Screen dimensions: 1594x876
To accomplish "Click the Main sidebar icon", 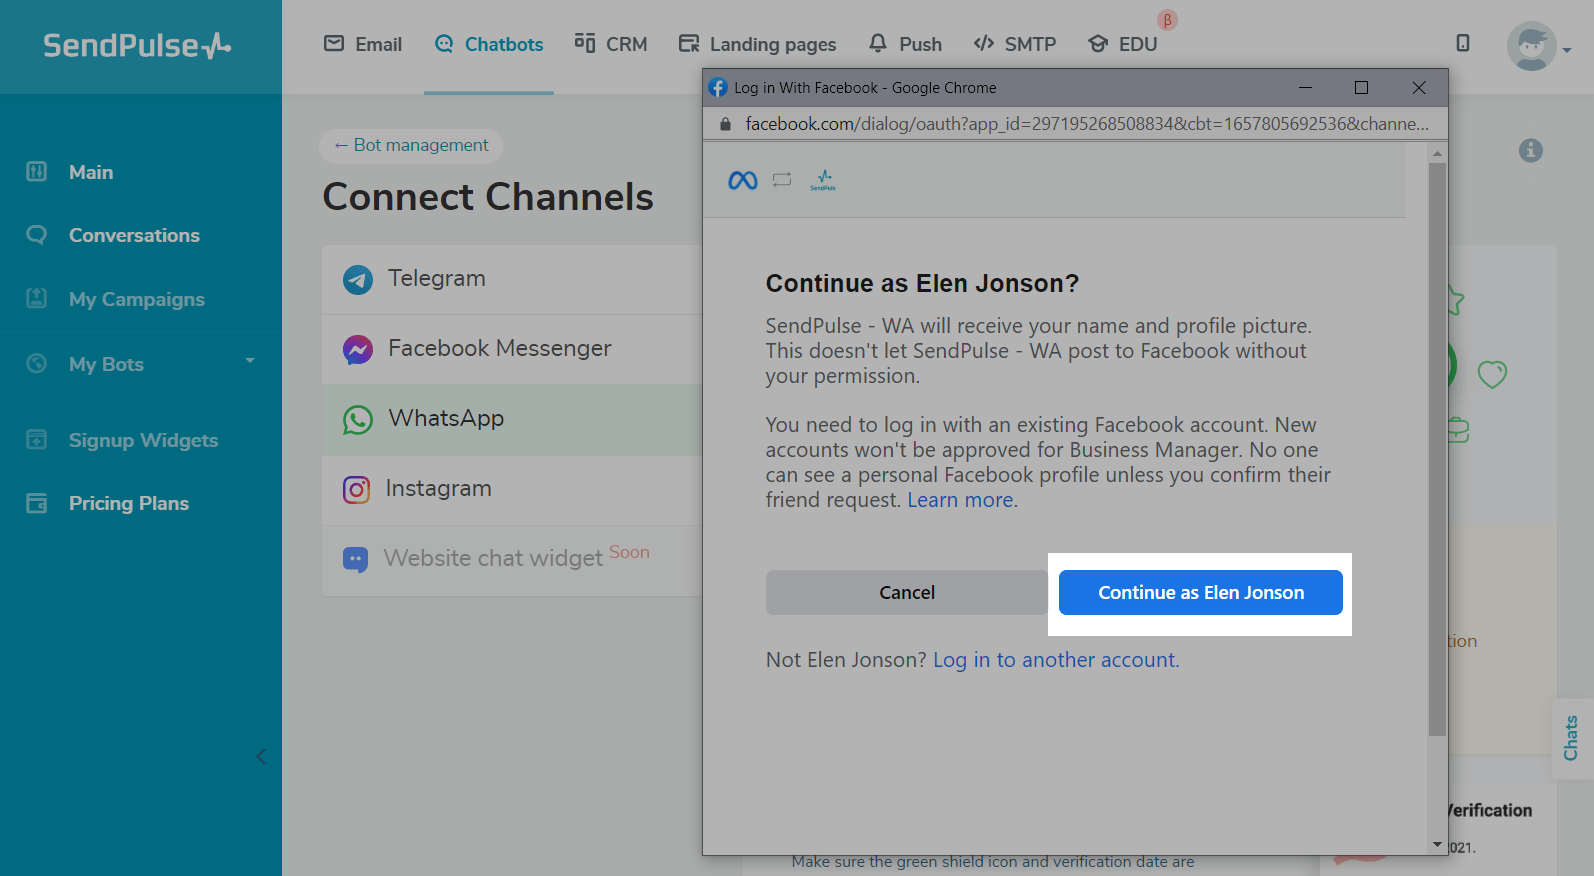I will pyautogui.click(x=37, y=171).
